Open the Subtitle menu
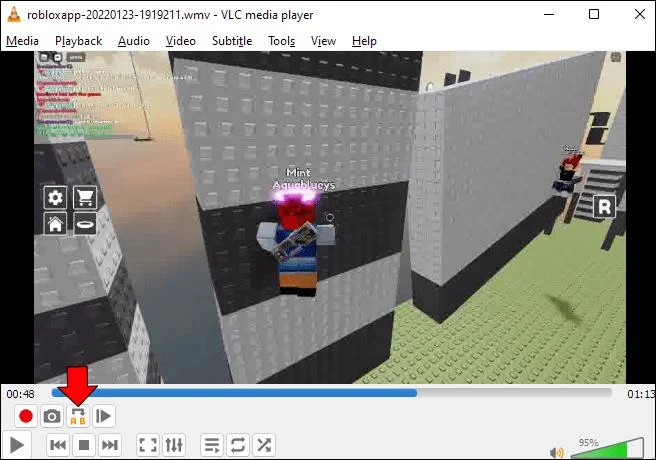 tap(232, 41)
